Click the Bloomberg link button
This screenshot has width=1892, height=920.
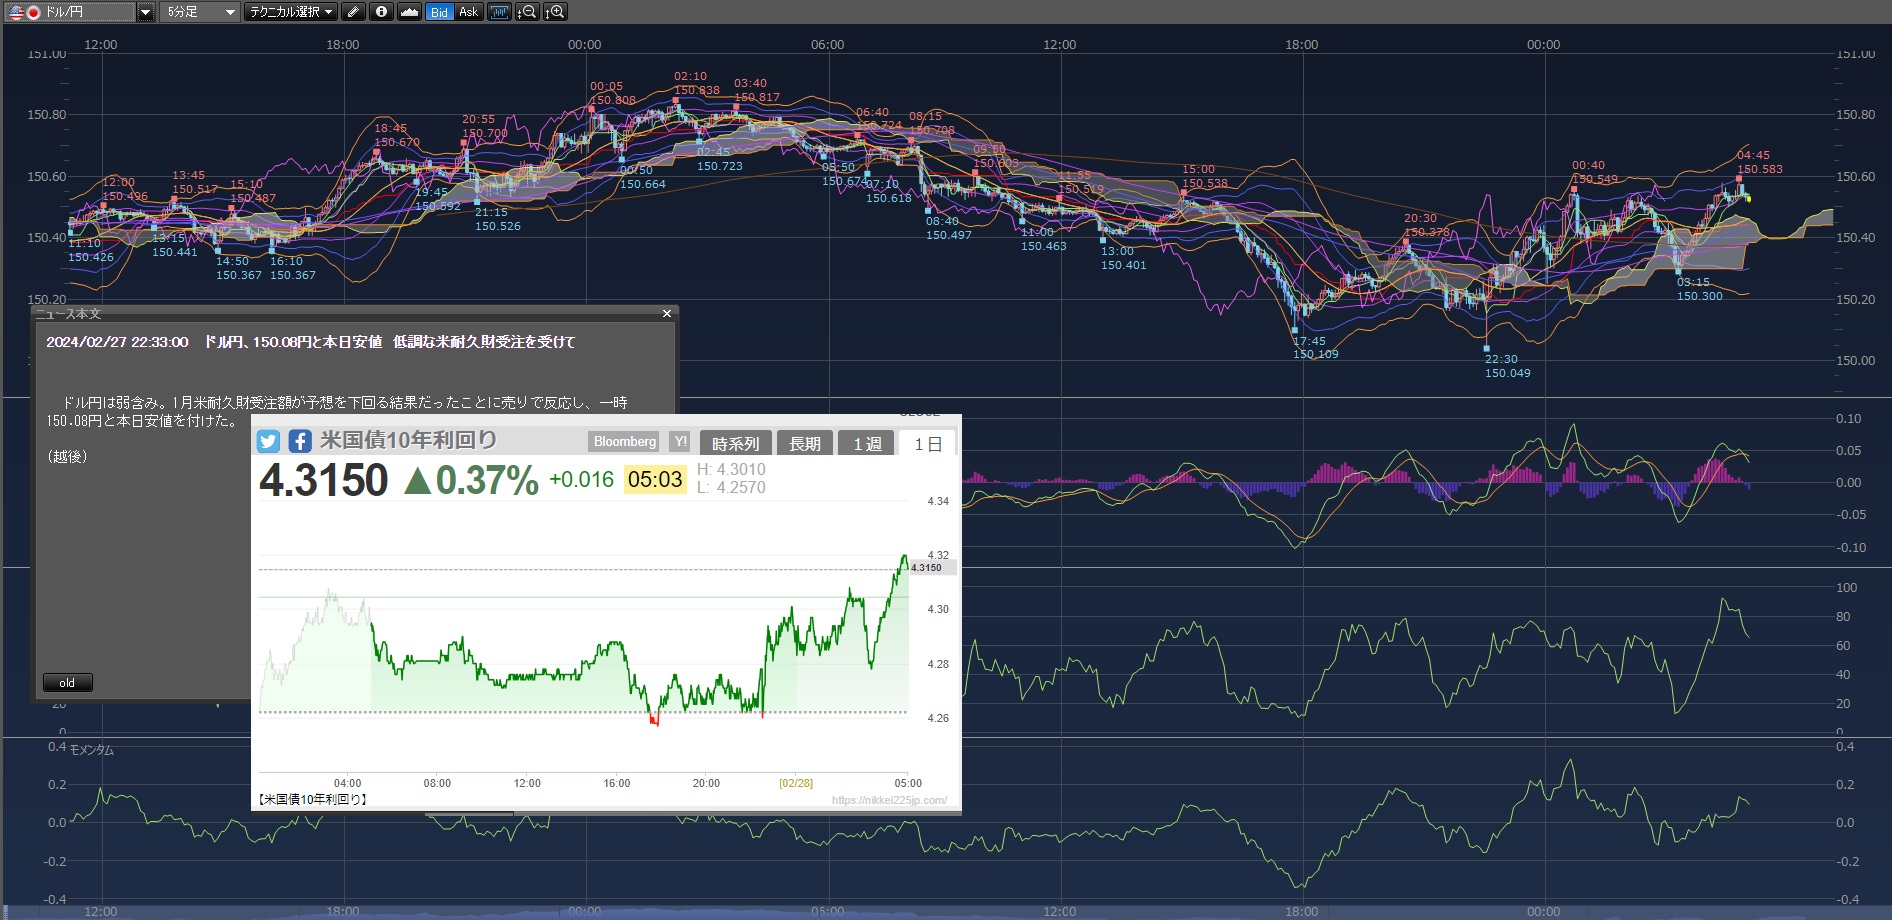(x=625, y=441)
